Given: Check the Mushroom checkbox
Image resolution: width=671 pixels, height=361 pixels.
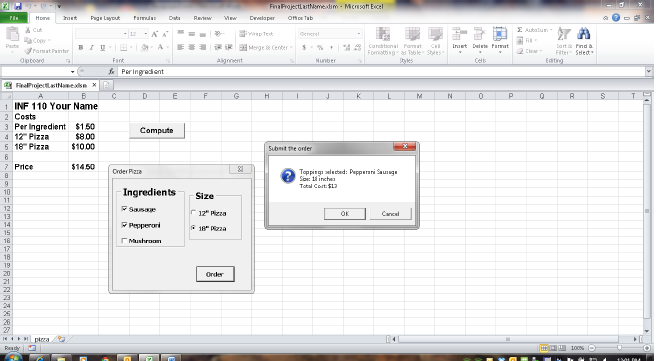Looking at the screenshot, I should (124, 240).
